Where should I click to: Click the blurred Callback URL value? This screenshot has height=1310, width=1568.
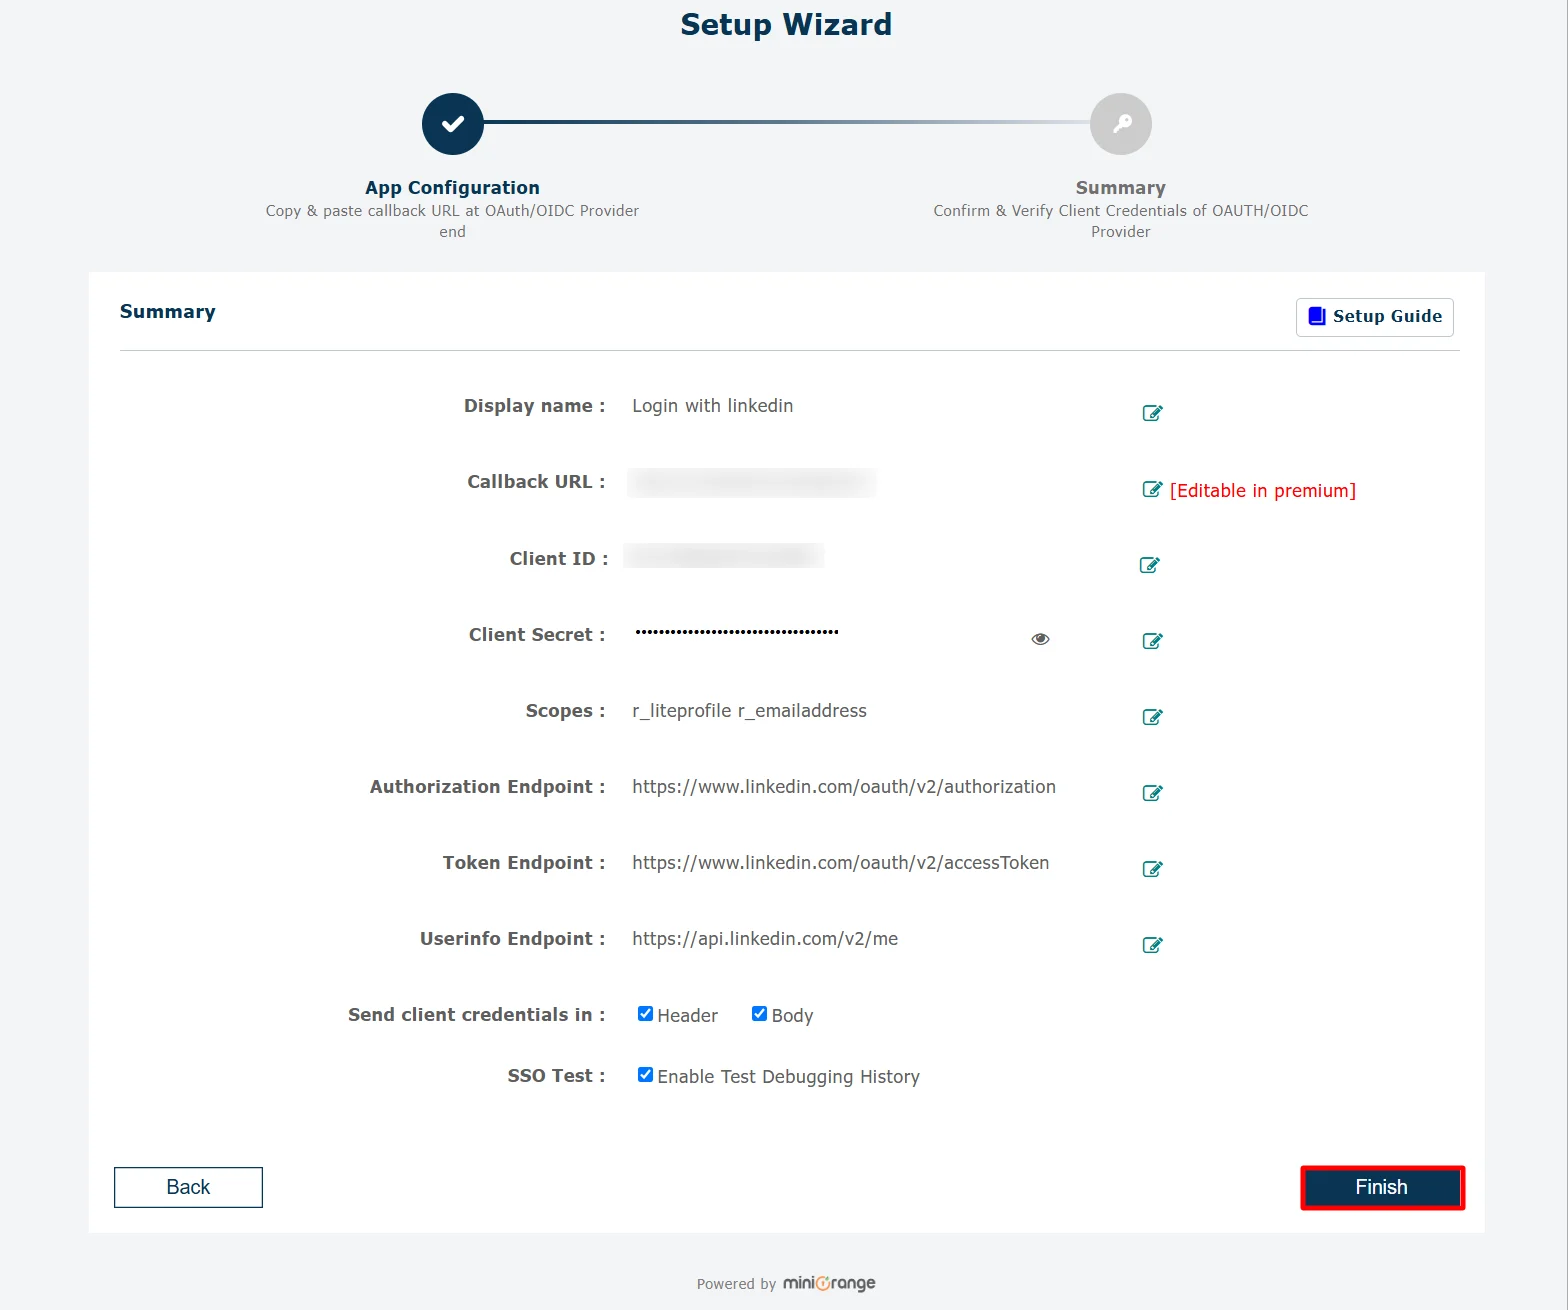752,483
